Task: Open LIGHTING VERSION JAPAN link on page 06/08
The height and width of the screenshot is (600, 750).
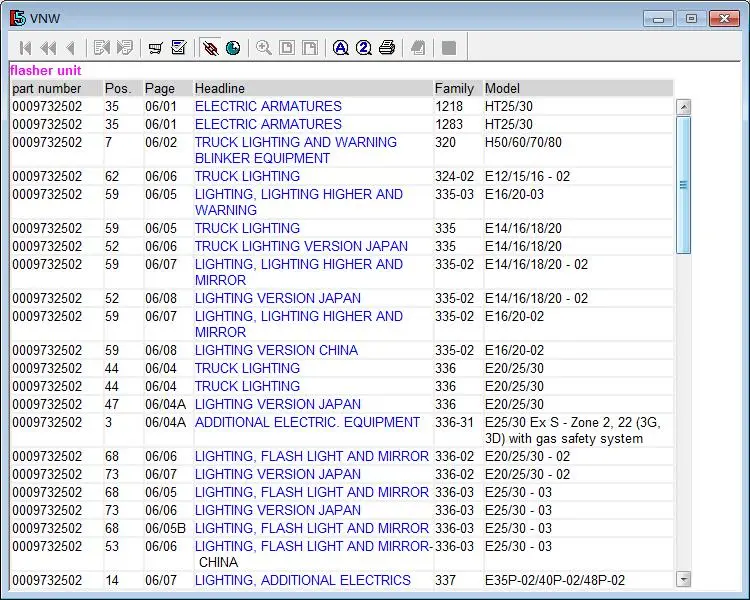Action: [278, 299]
